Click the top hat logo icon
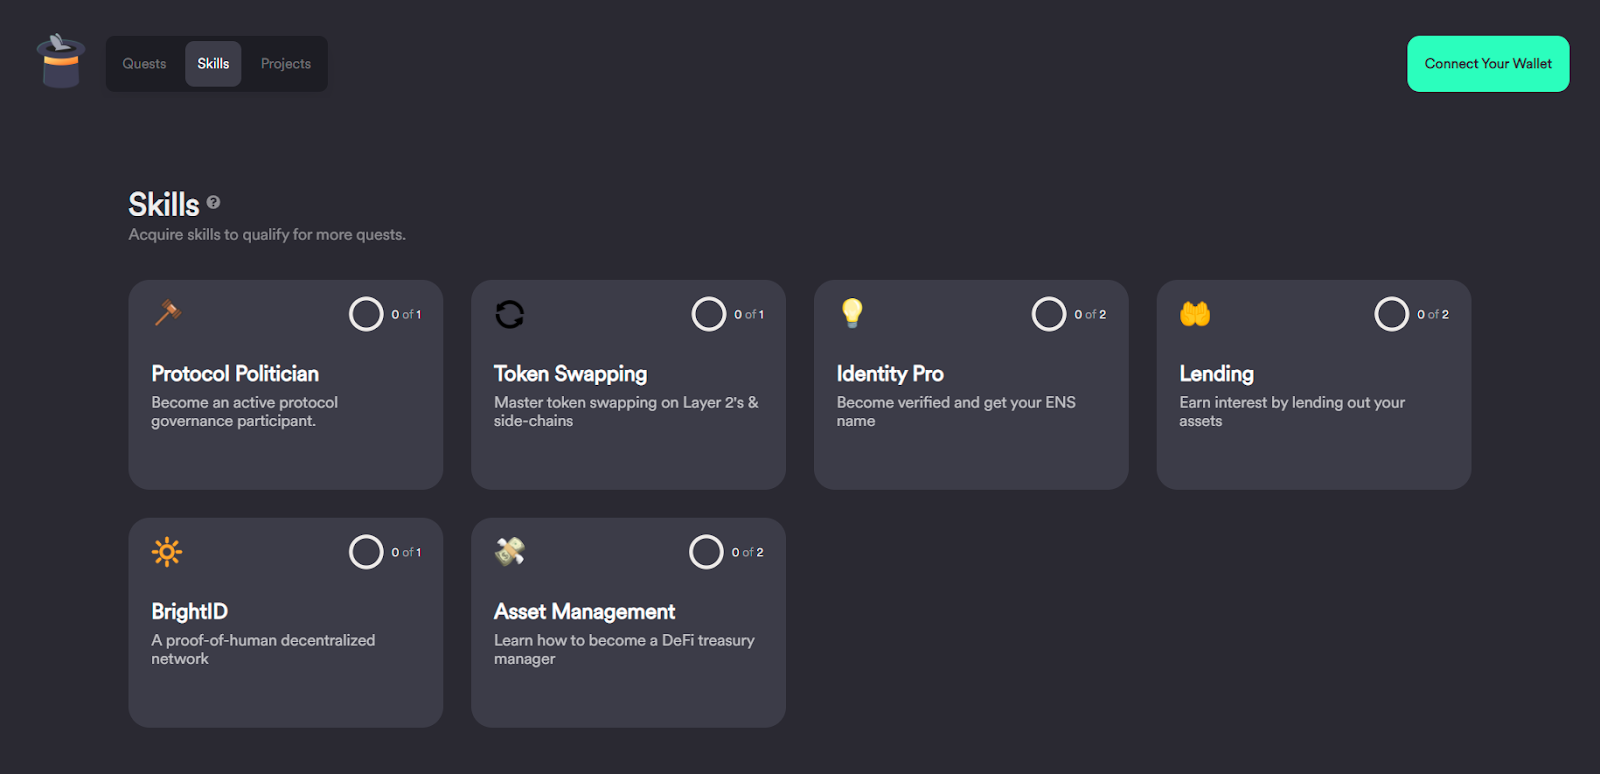1600x774 pixels. (60, 62)
